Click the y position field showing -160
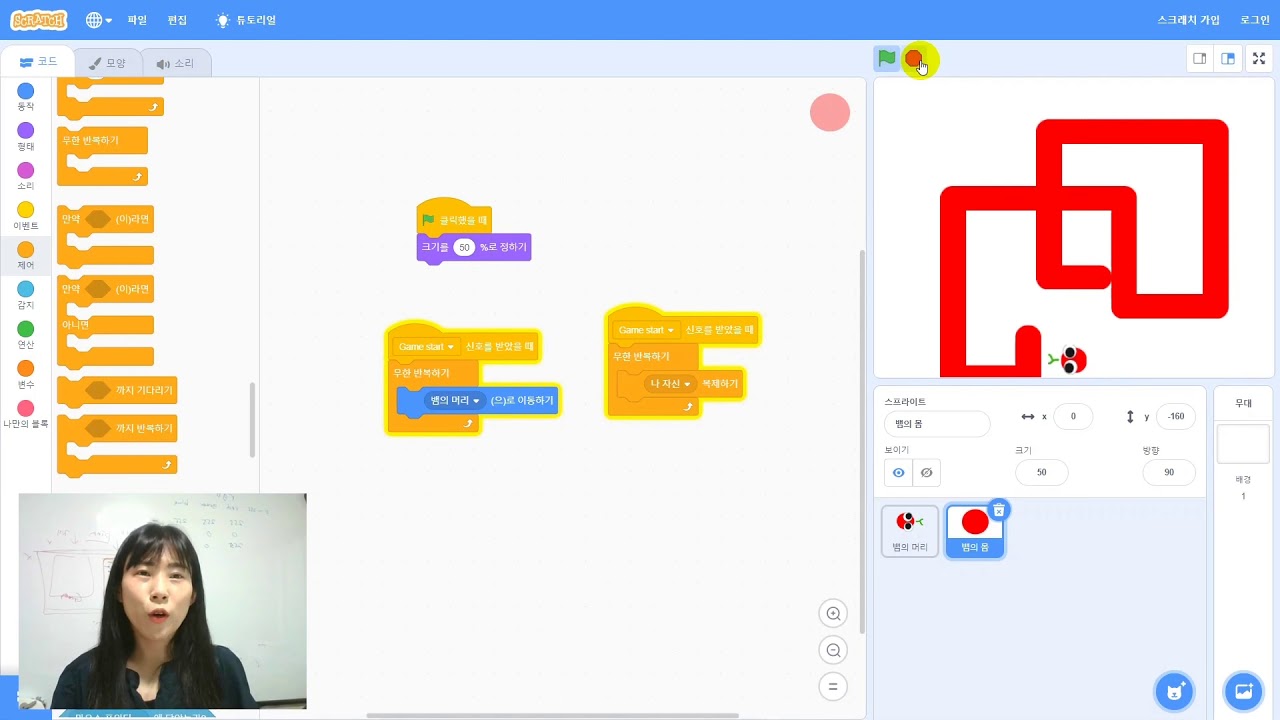 click(x=1175, y=417)
